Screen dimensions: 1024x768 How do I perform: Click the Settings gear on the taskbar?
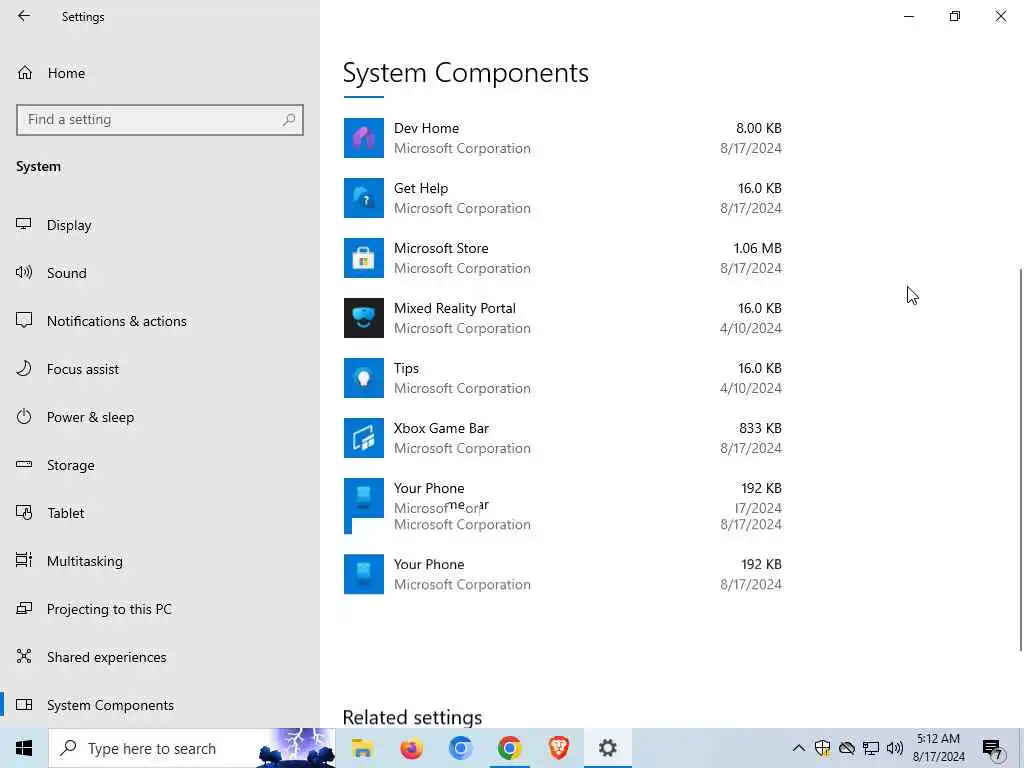pyautogui.click(x=607, y=748)
